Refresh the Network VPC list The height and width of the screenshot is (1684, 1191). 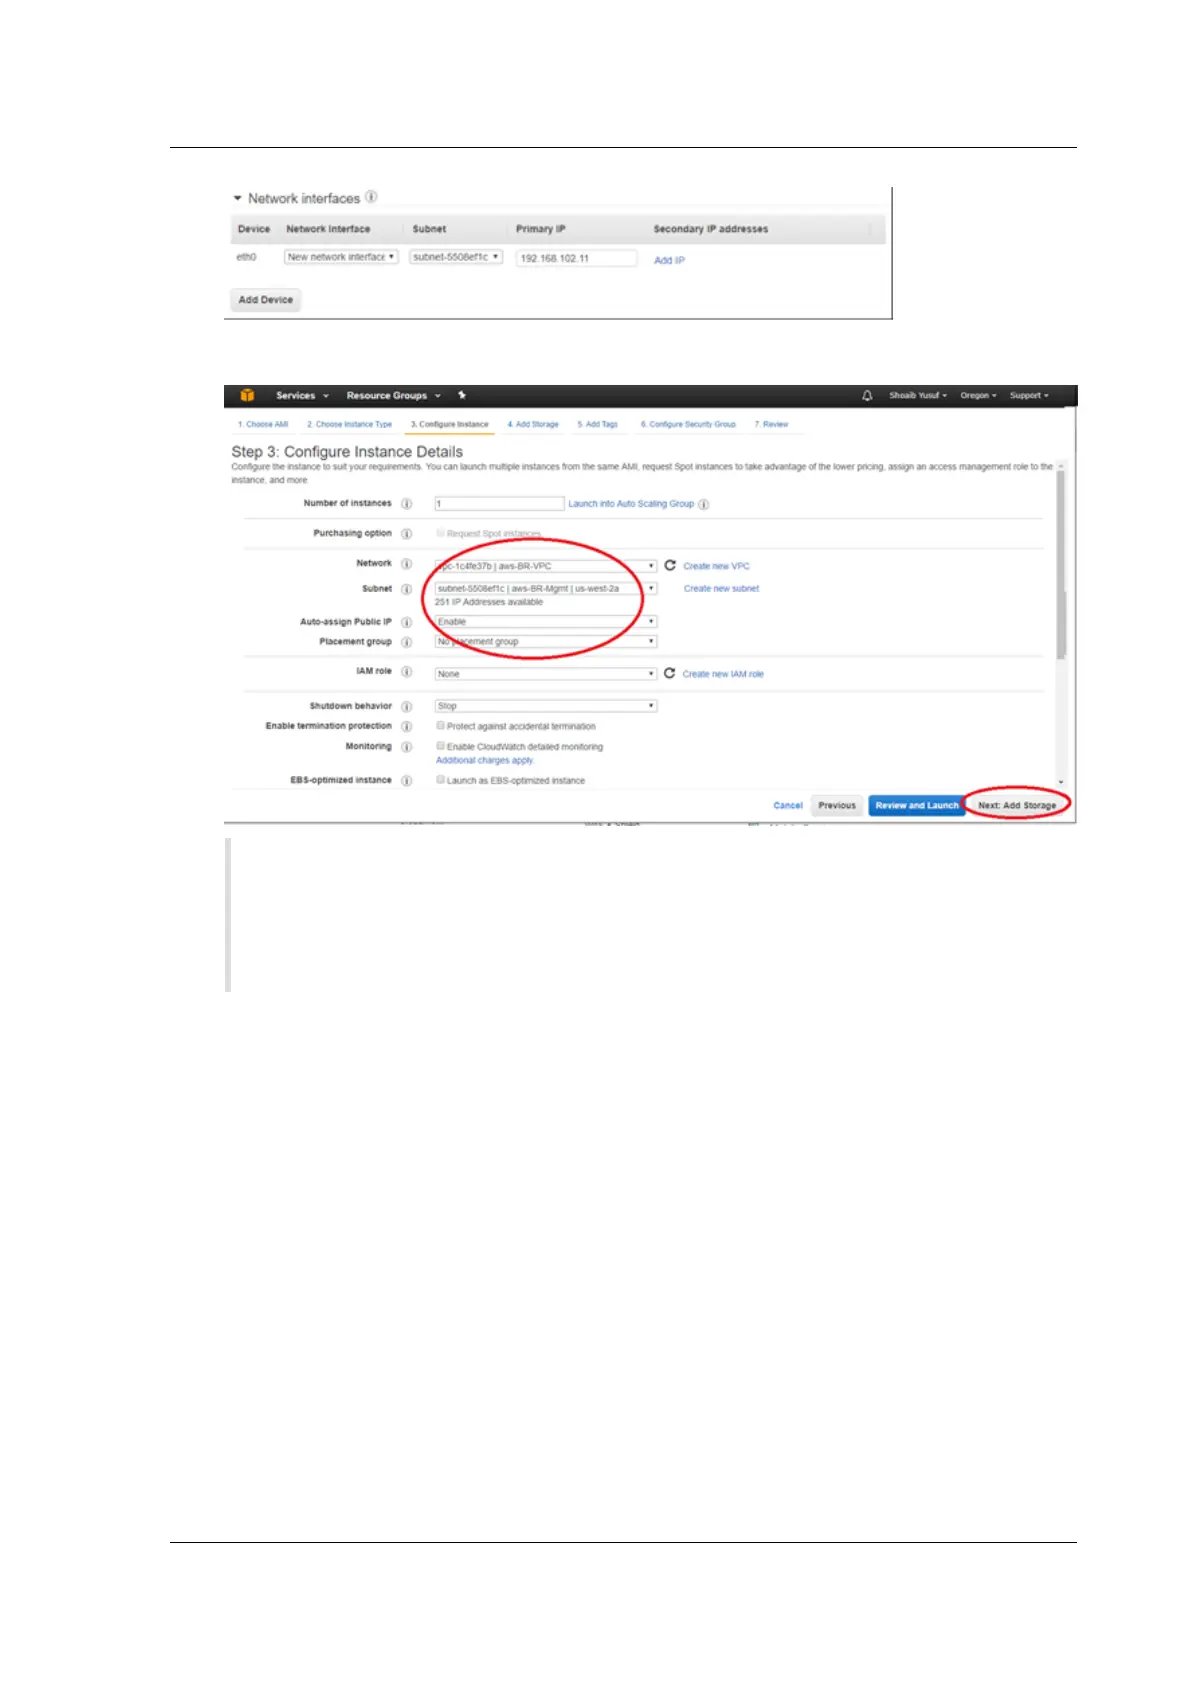pyautogui.click(x=670, y=565)
